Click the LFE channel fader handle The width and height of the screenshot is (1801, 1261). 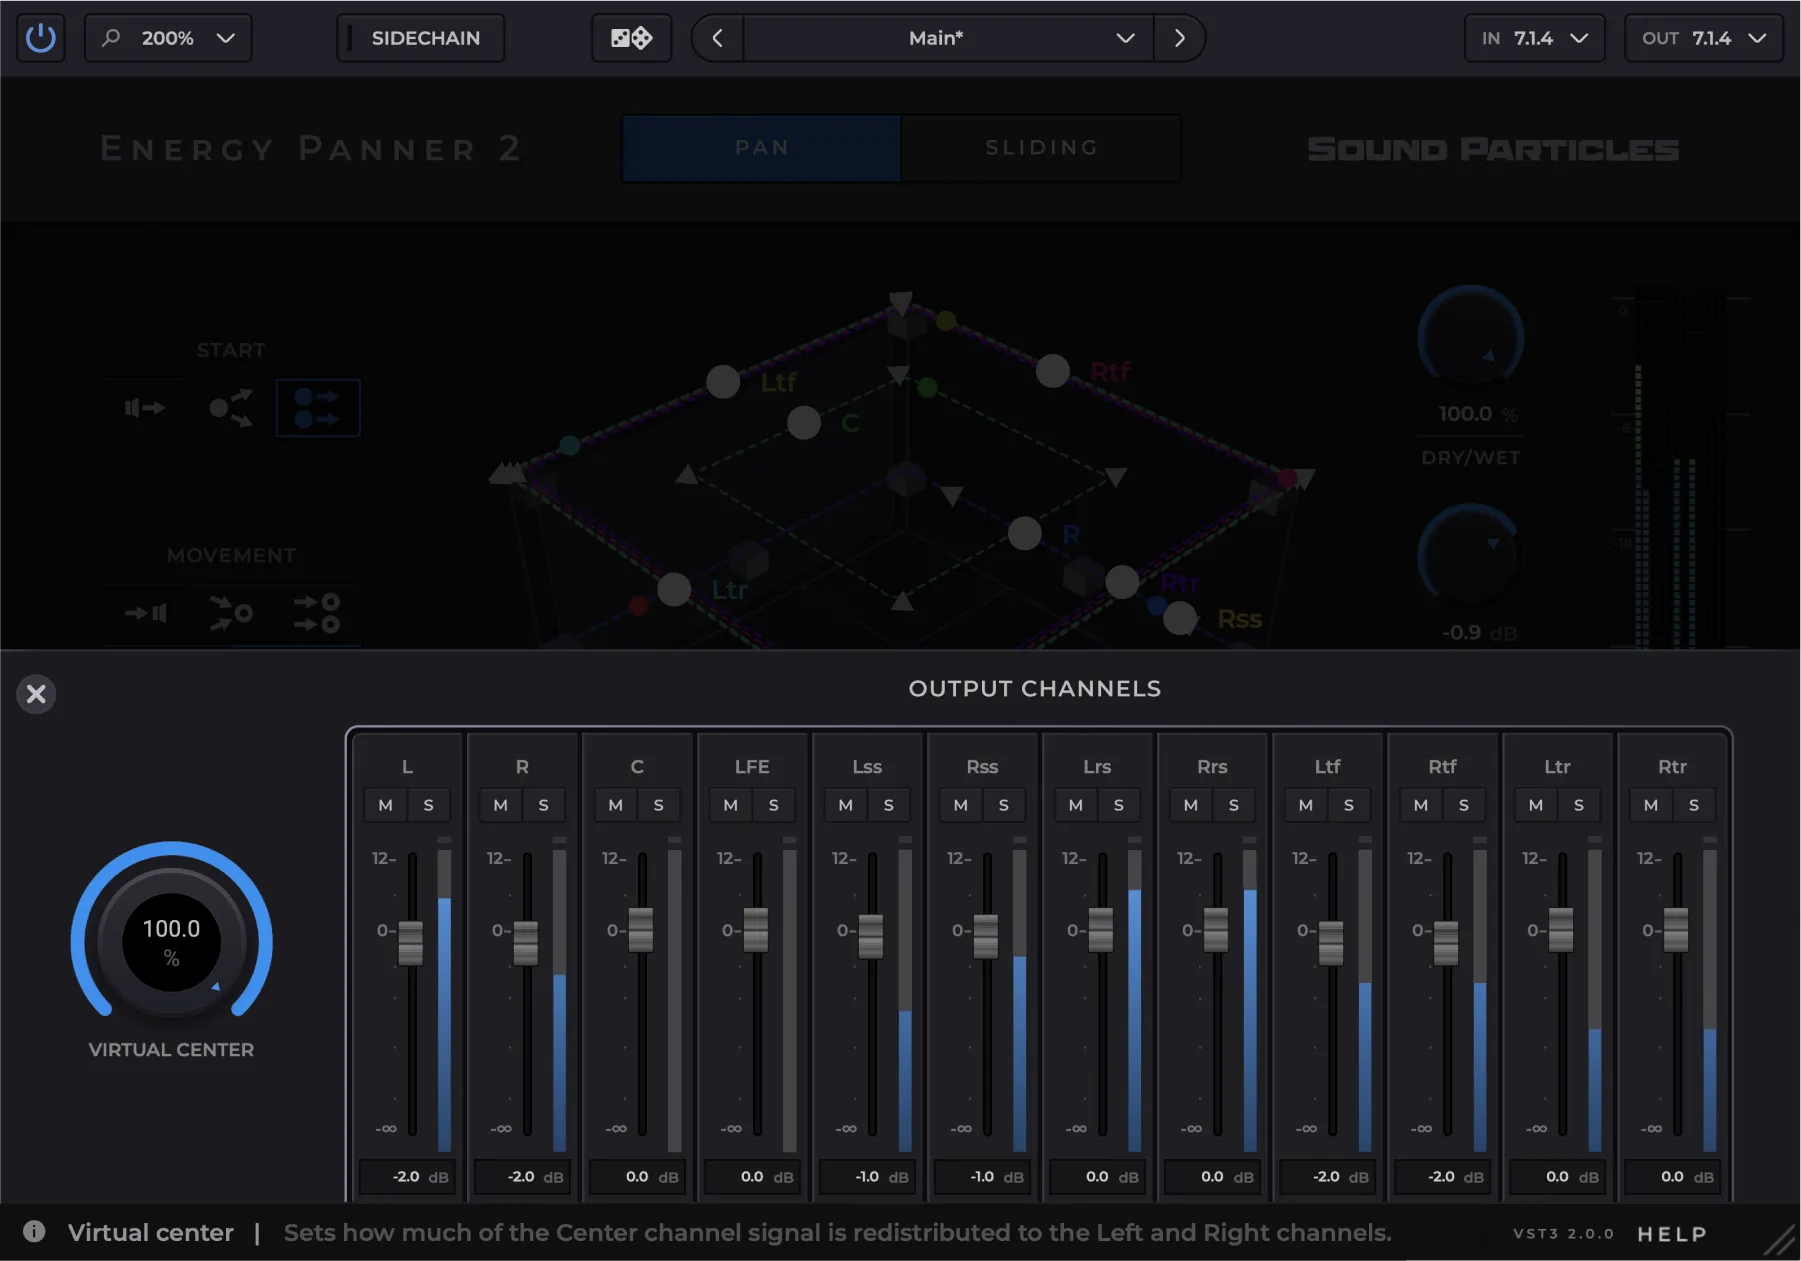coord(756,930)
